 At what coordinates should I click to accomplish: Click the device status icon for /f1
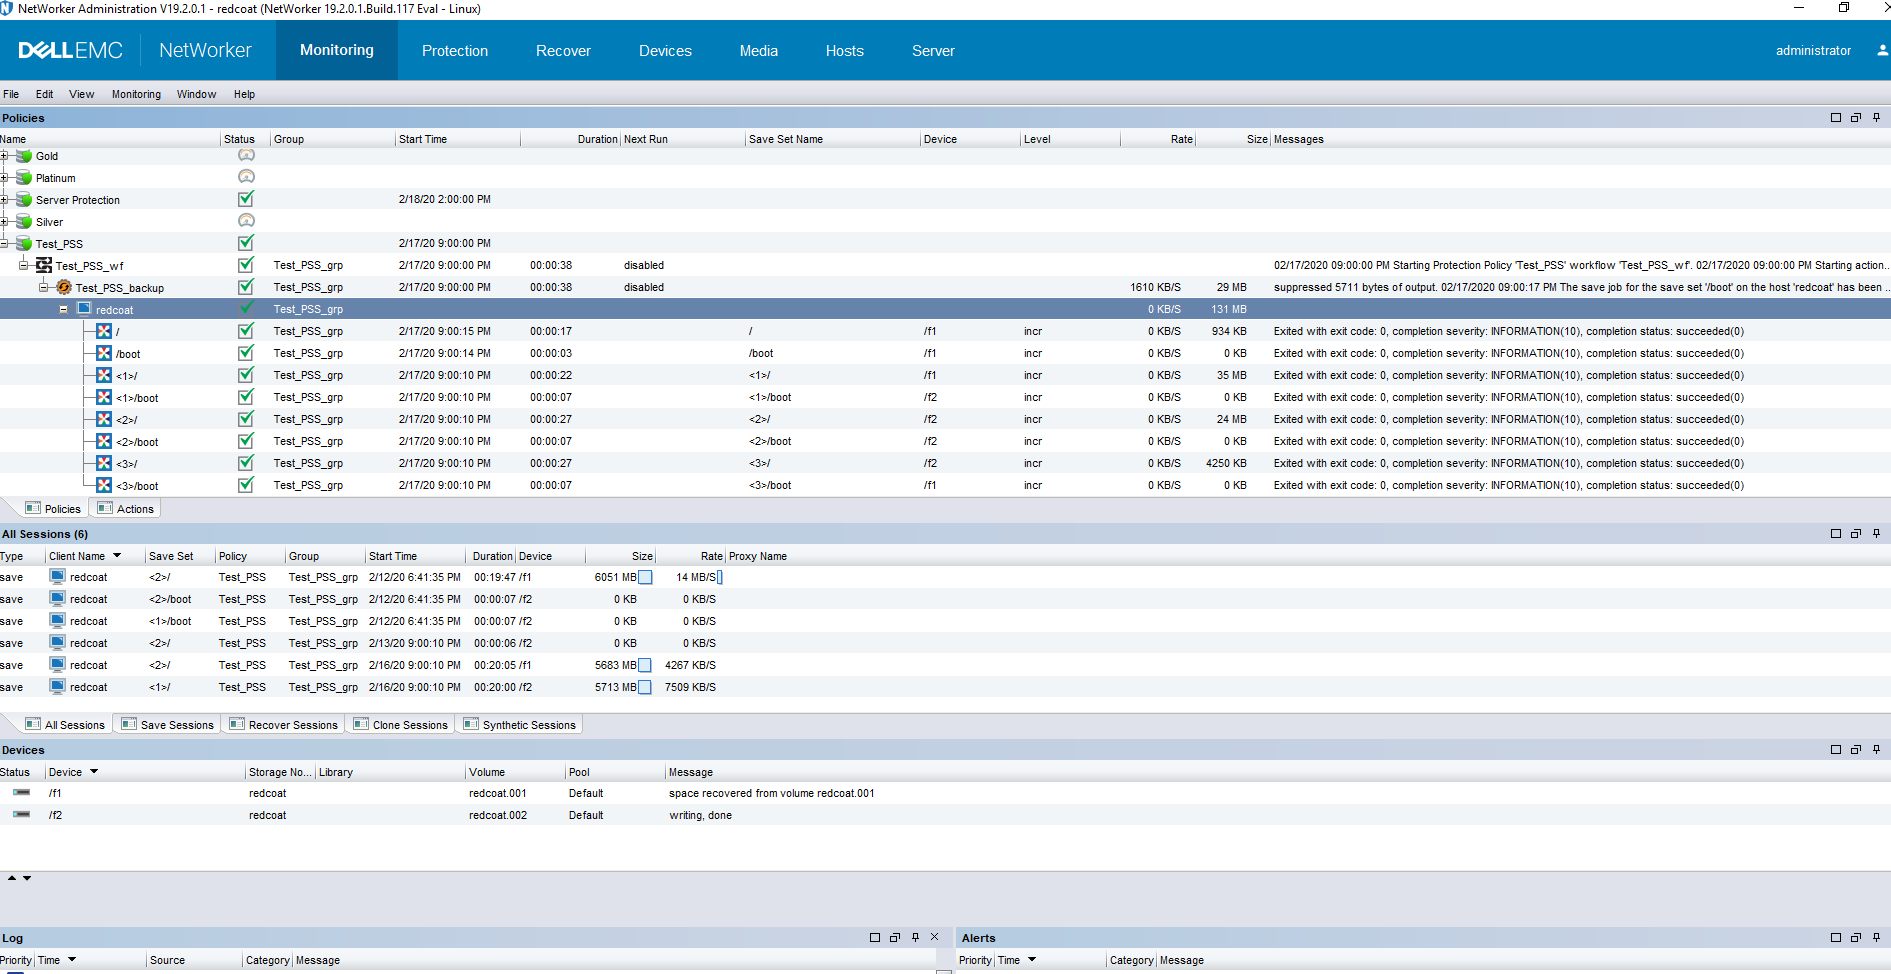click(x=20, y=792)
